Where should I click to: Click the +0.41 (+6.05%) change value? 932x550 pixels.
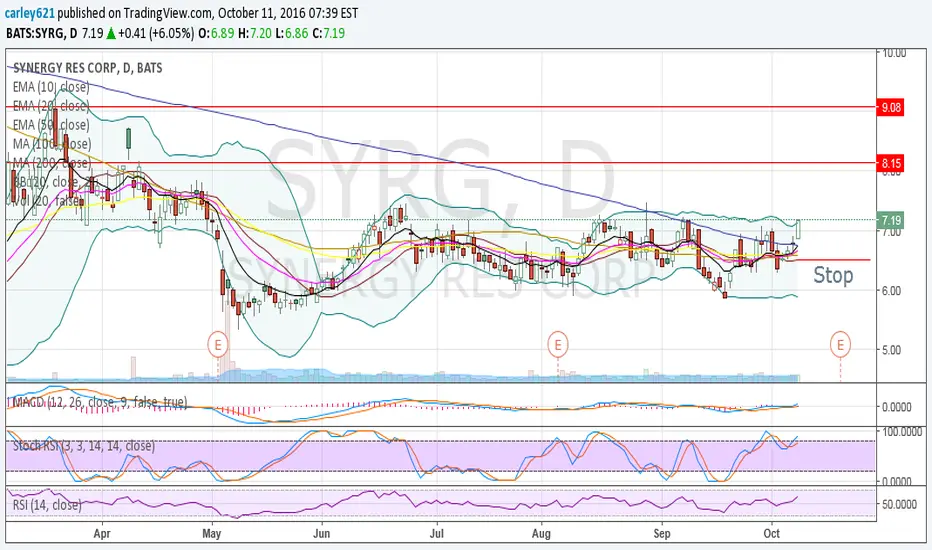tap(156, 33)
